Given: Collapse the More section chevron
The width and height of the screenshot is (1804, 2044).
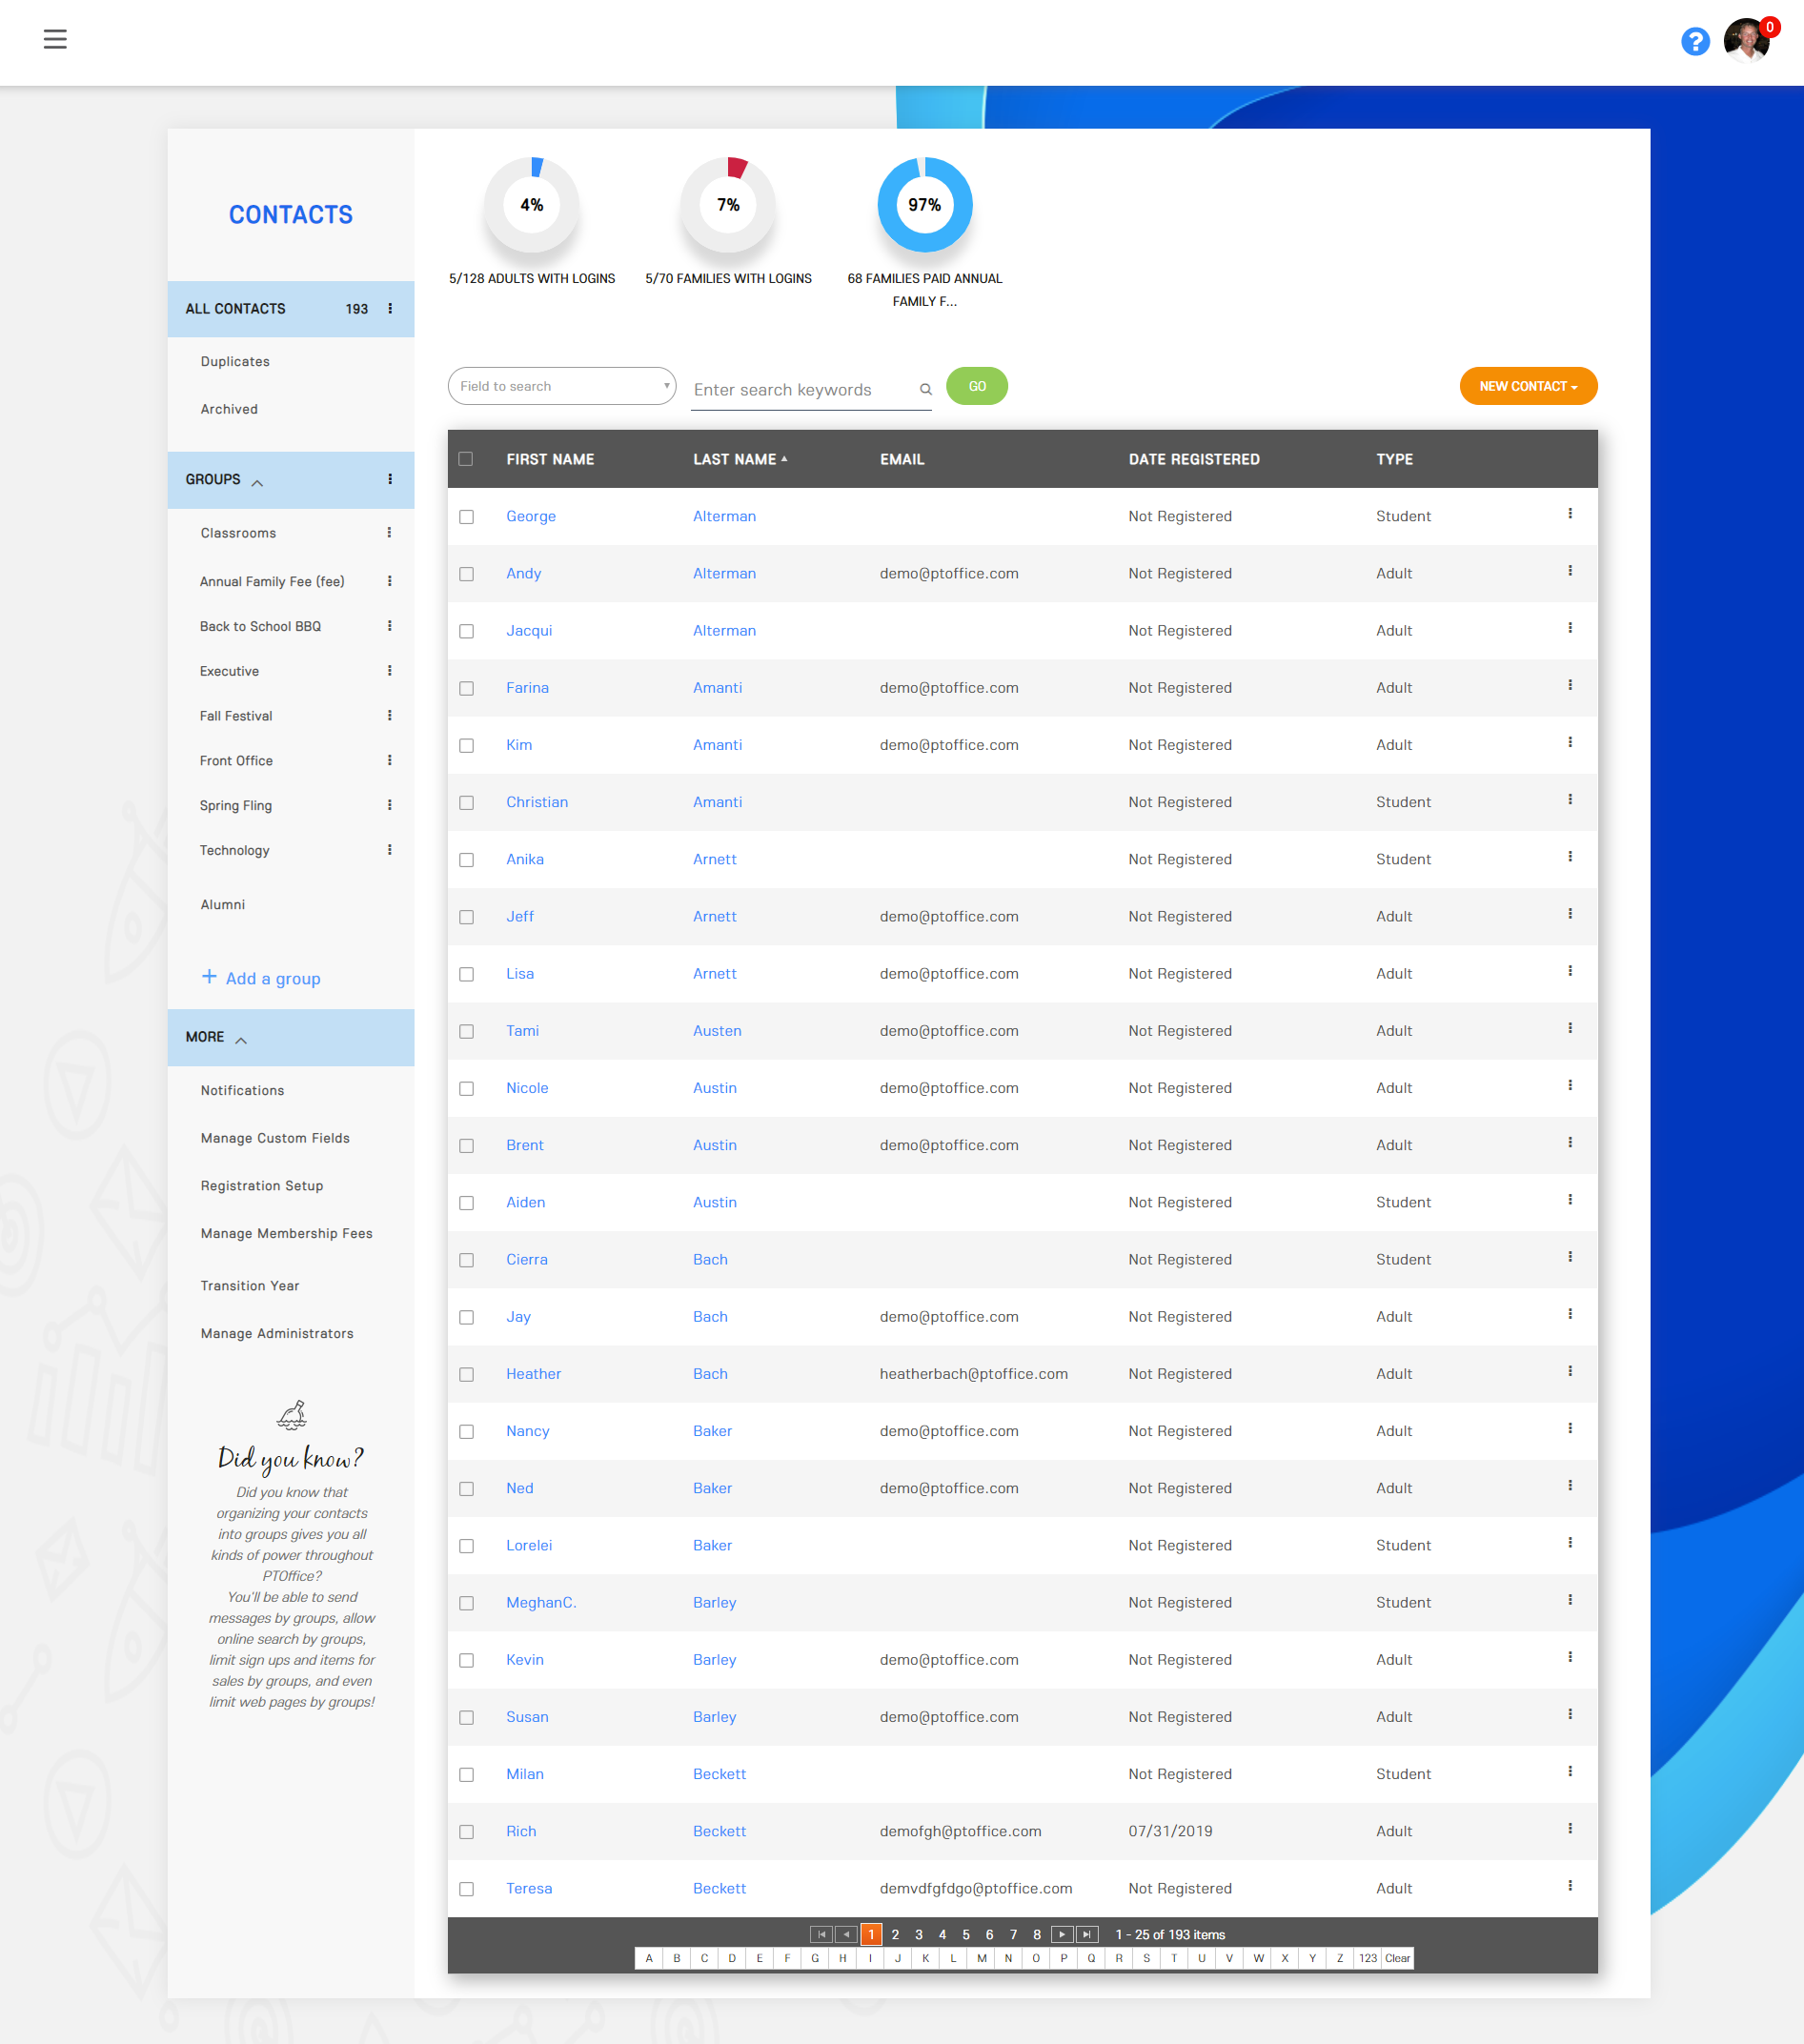Looking at the screenshot, I should (x=241, y=1040).
